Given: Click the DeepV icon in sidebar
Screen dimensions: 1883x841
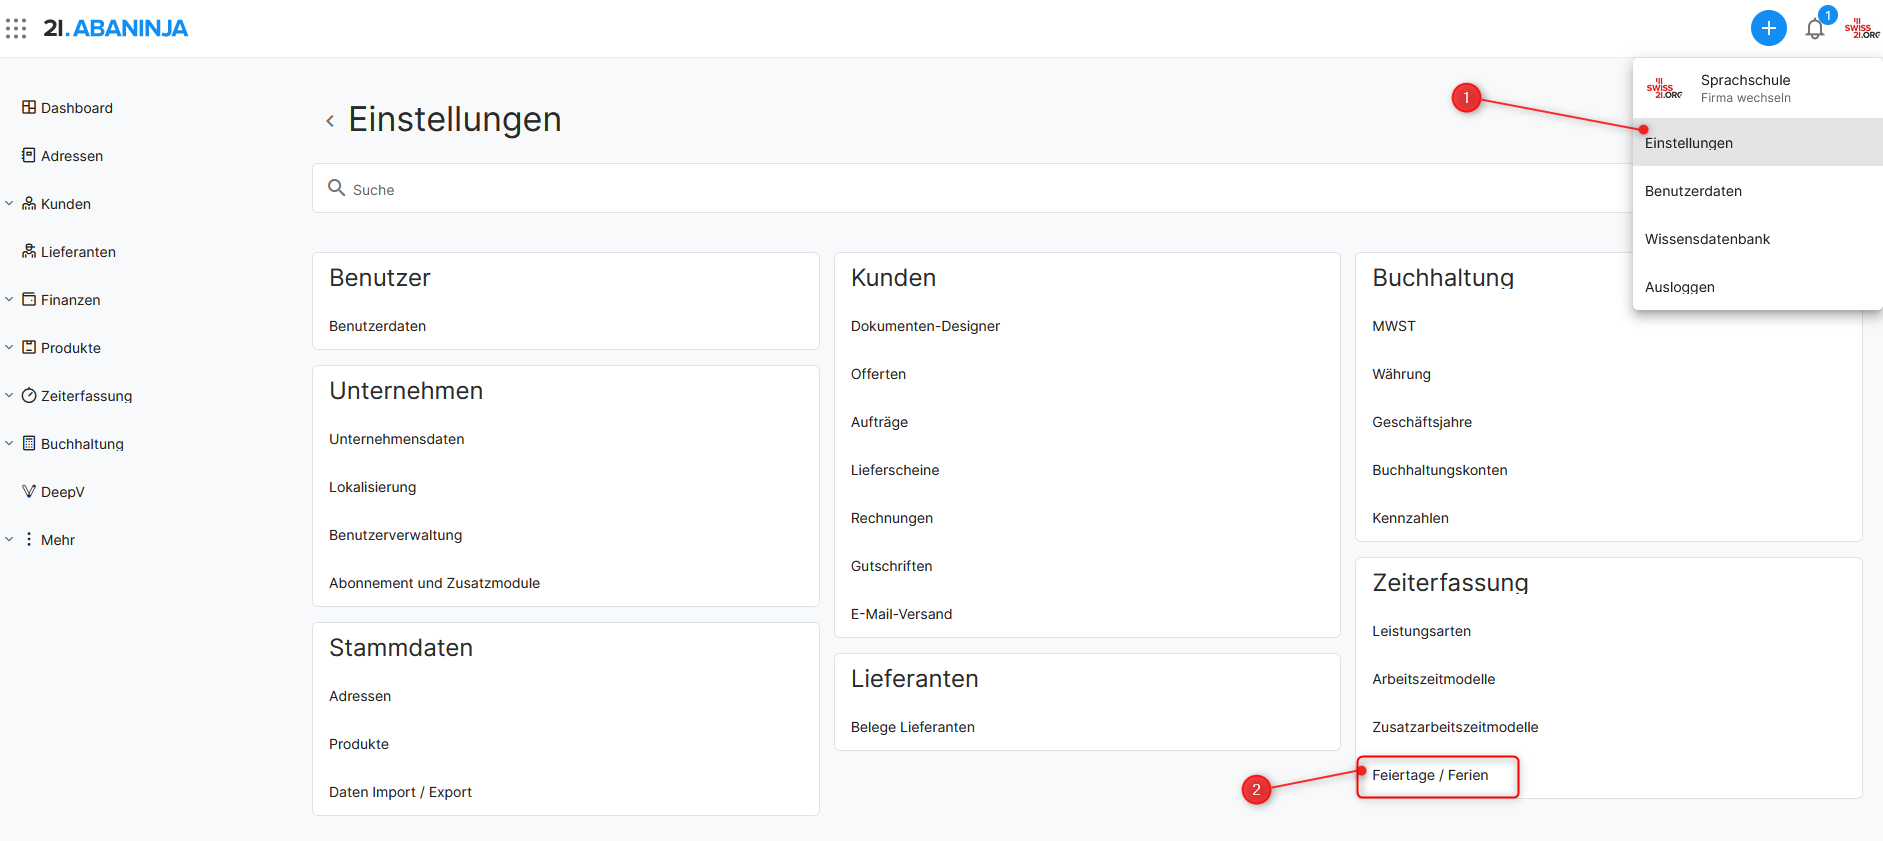Looking at the screenshot, I should [x=29, y=492].
